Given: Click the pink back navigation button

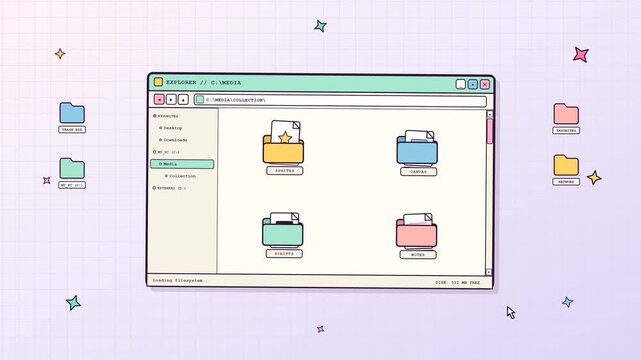Looking at the screenshot, I should click(x=159, y=99).
